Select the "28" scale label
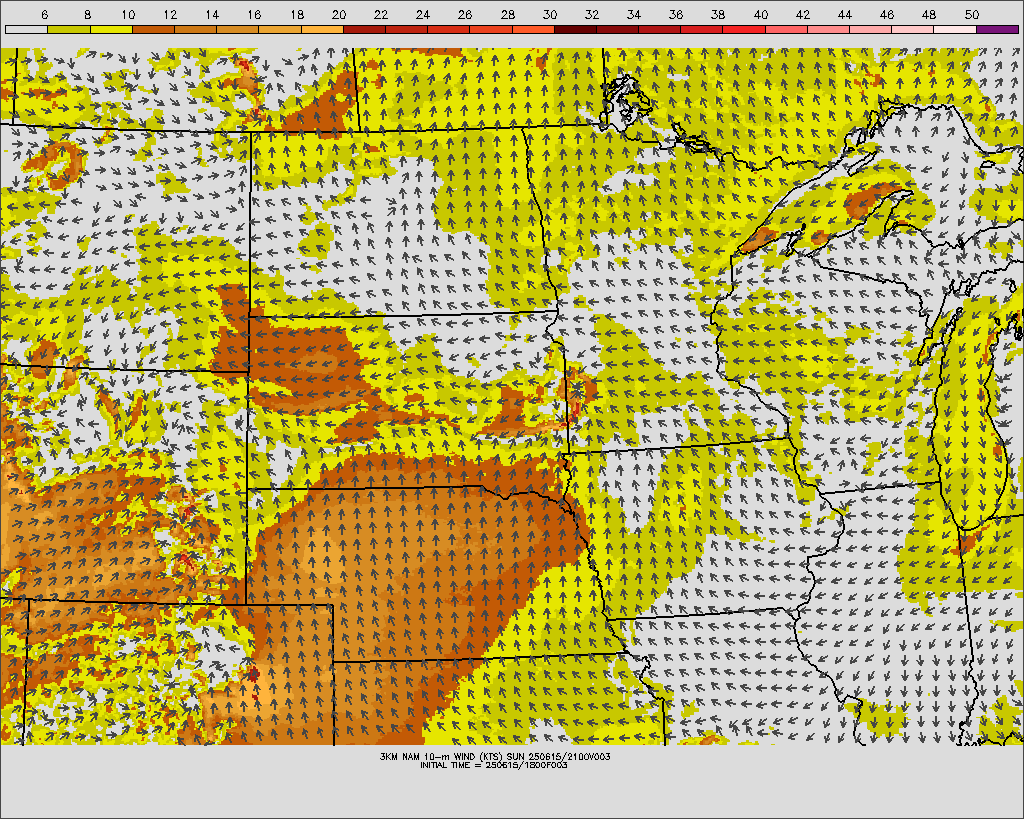1024x819 pixels. pyautogui.click(x=507, y=14)
